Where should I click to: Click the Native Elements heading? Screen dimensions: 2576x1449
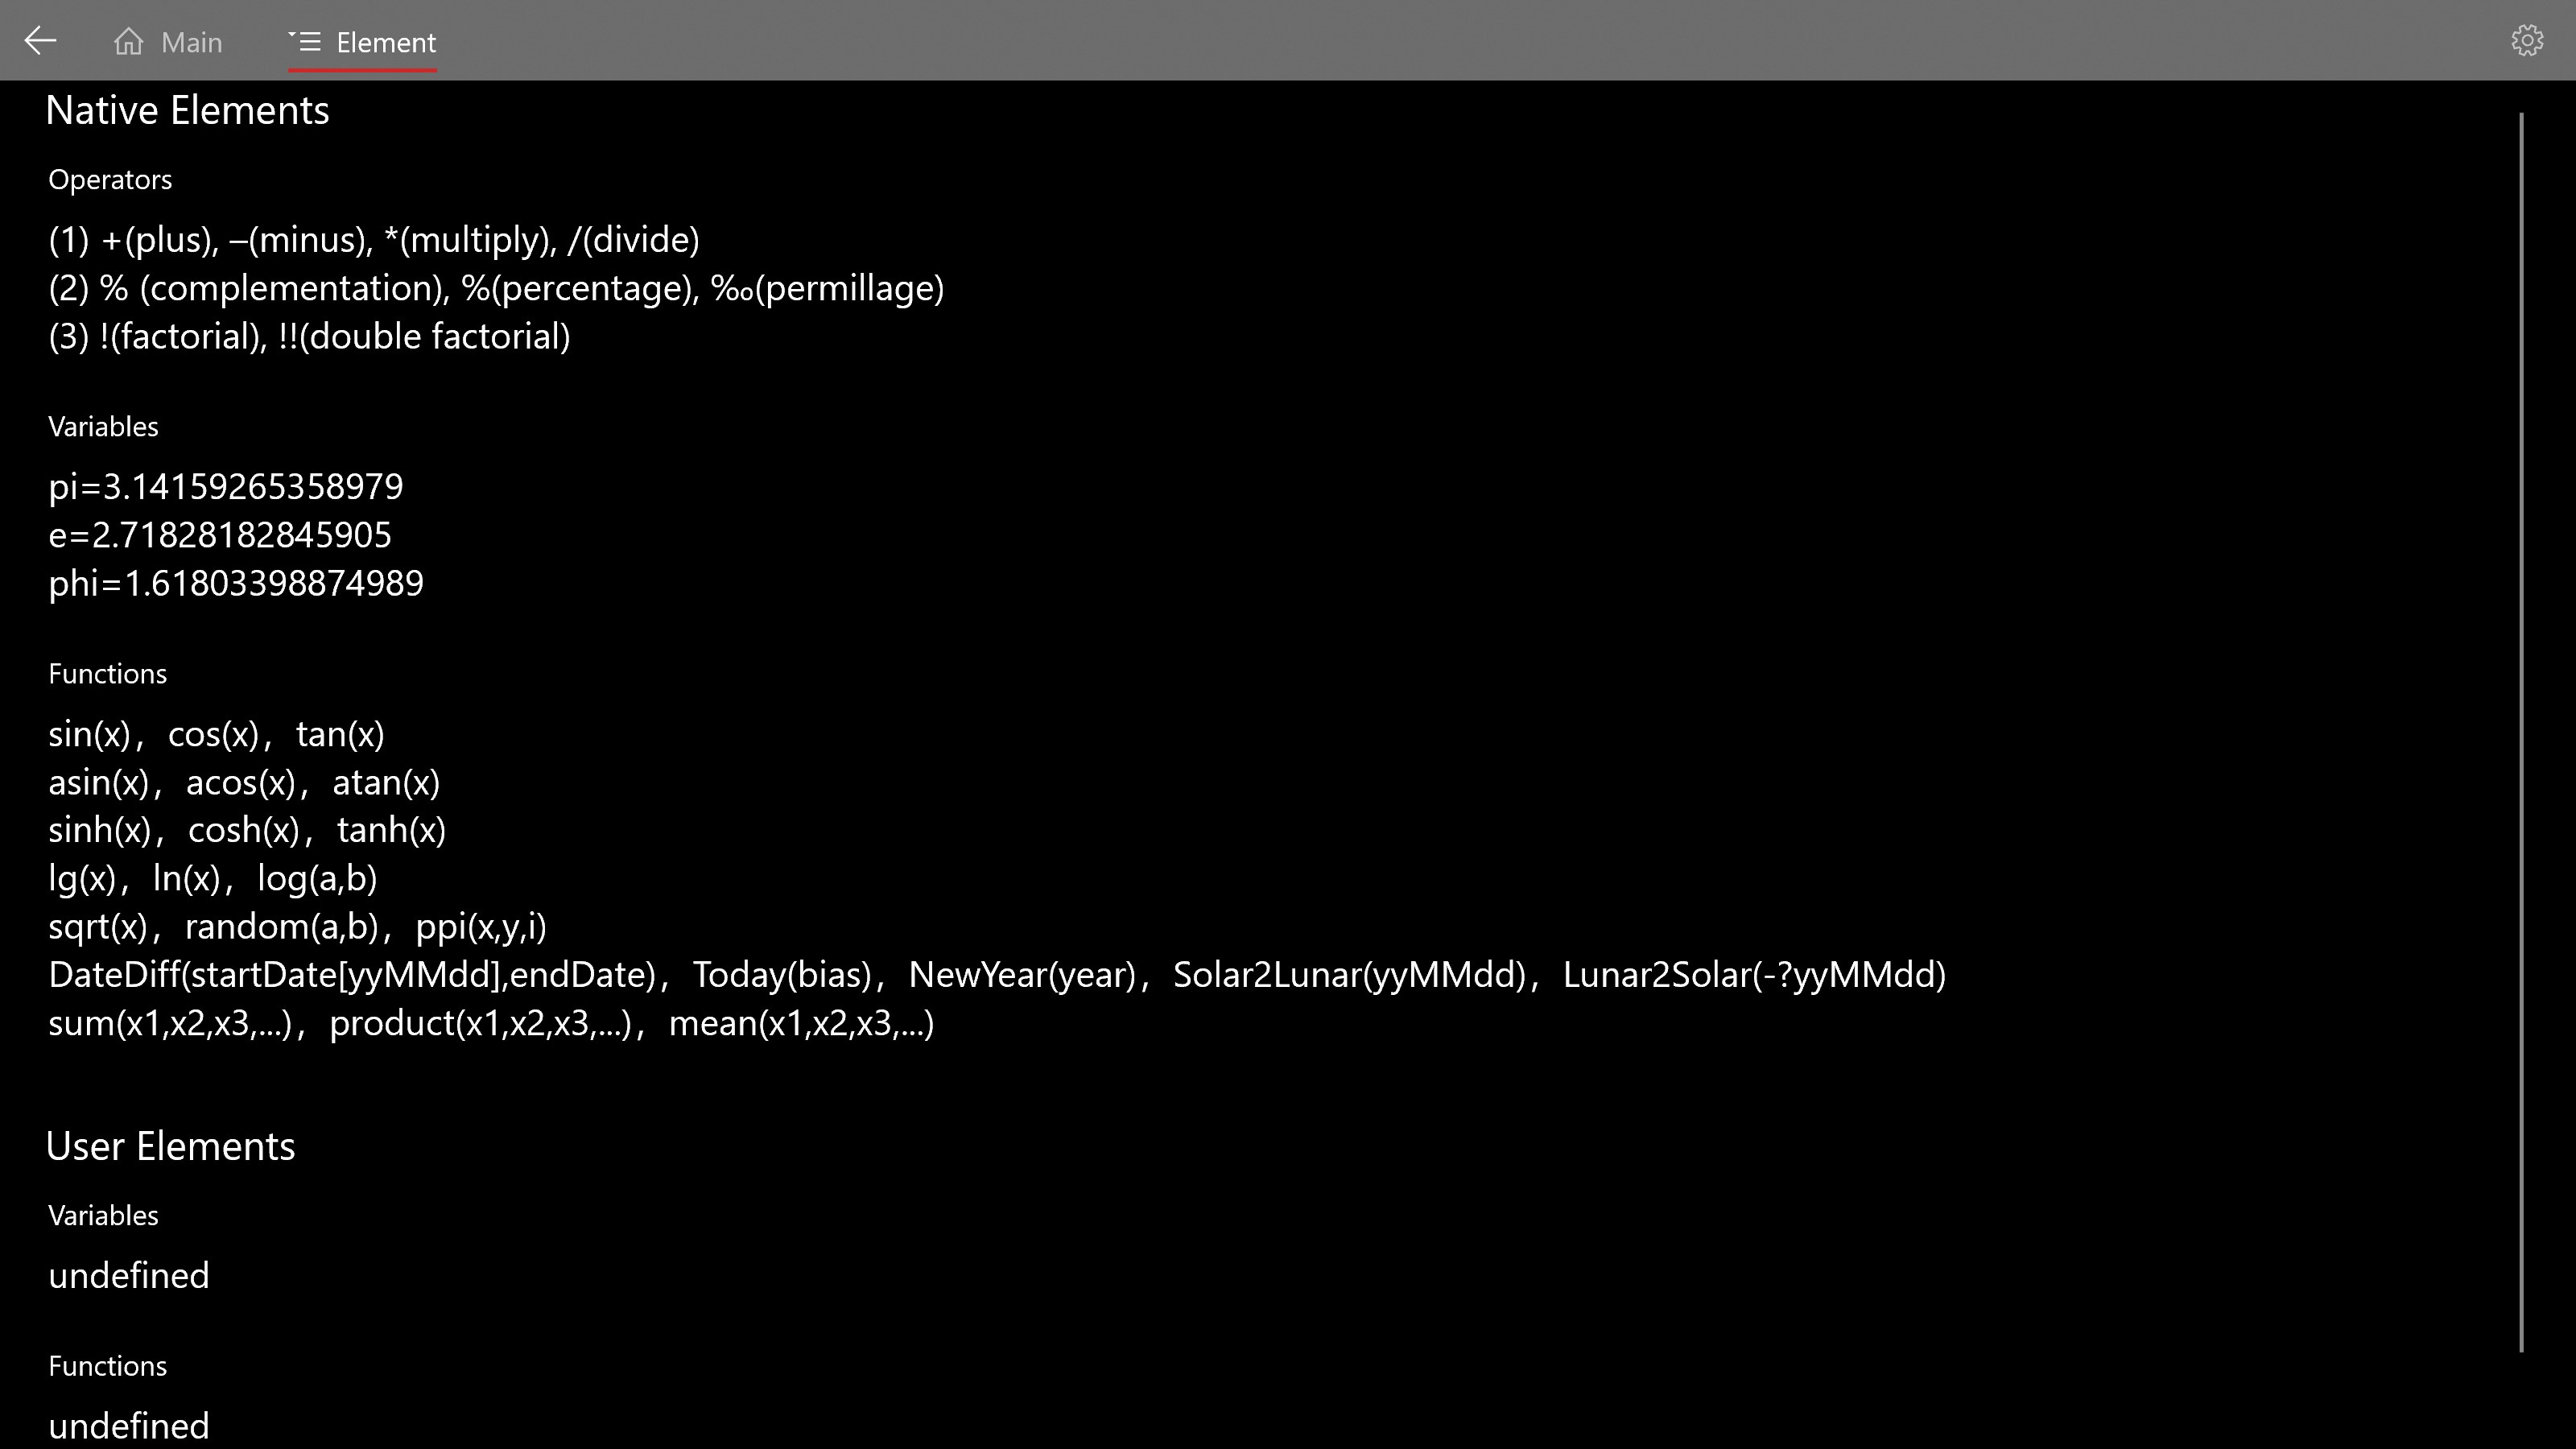click(187, 111)
